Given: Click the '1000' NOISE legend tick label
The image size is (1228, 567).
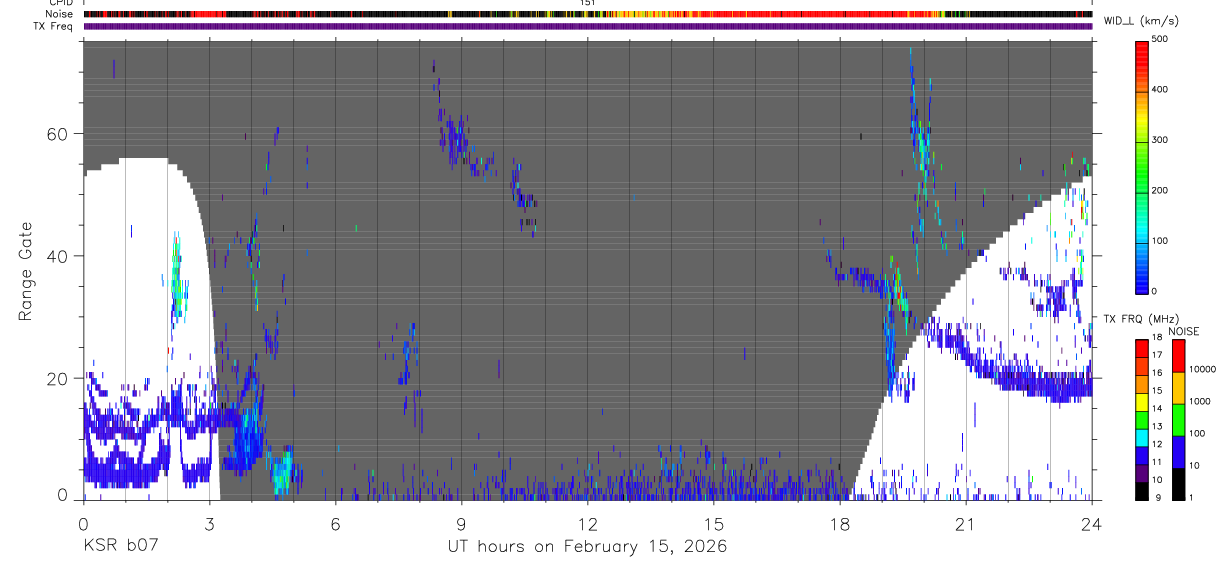Looking at the screenshot, I should [x=1200, y=402].
